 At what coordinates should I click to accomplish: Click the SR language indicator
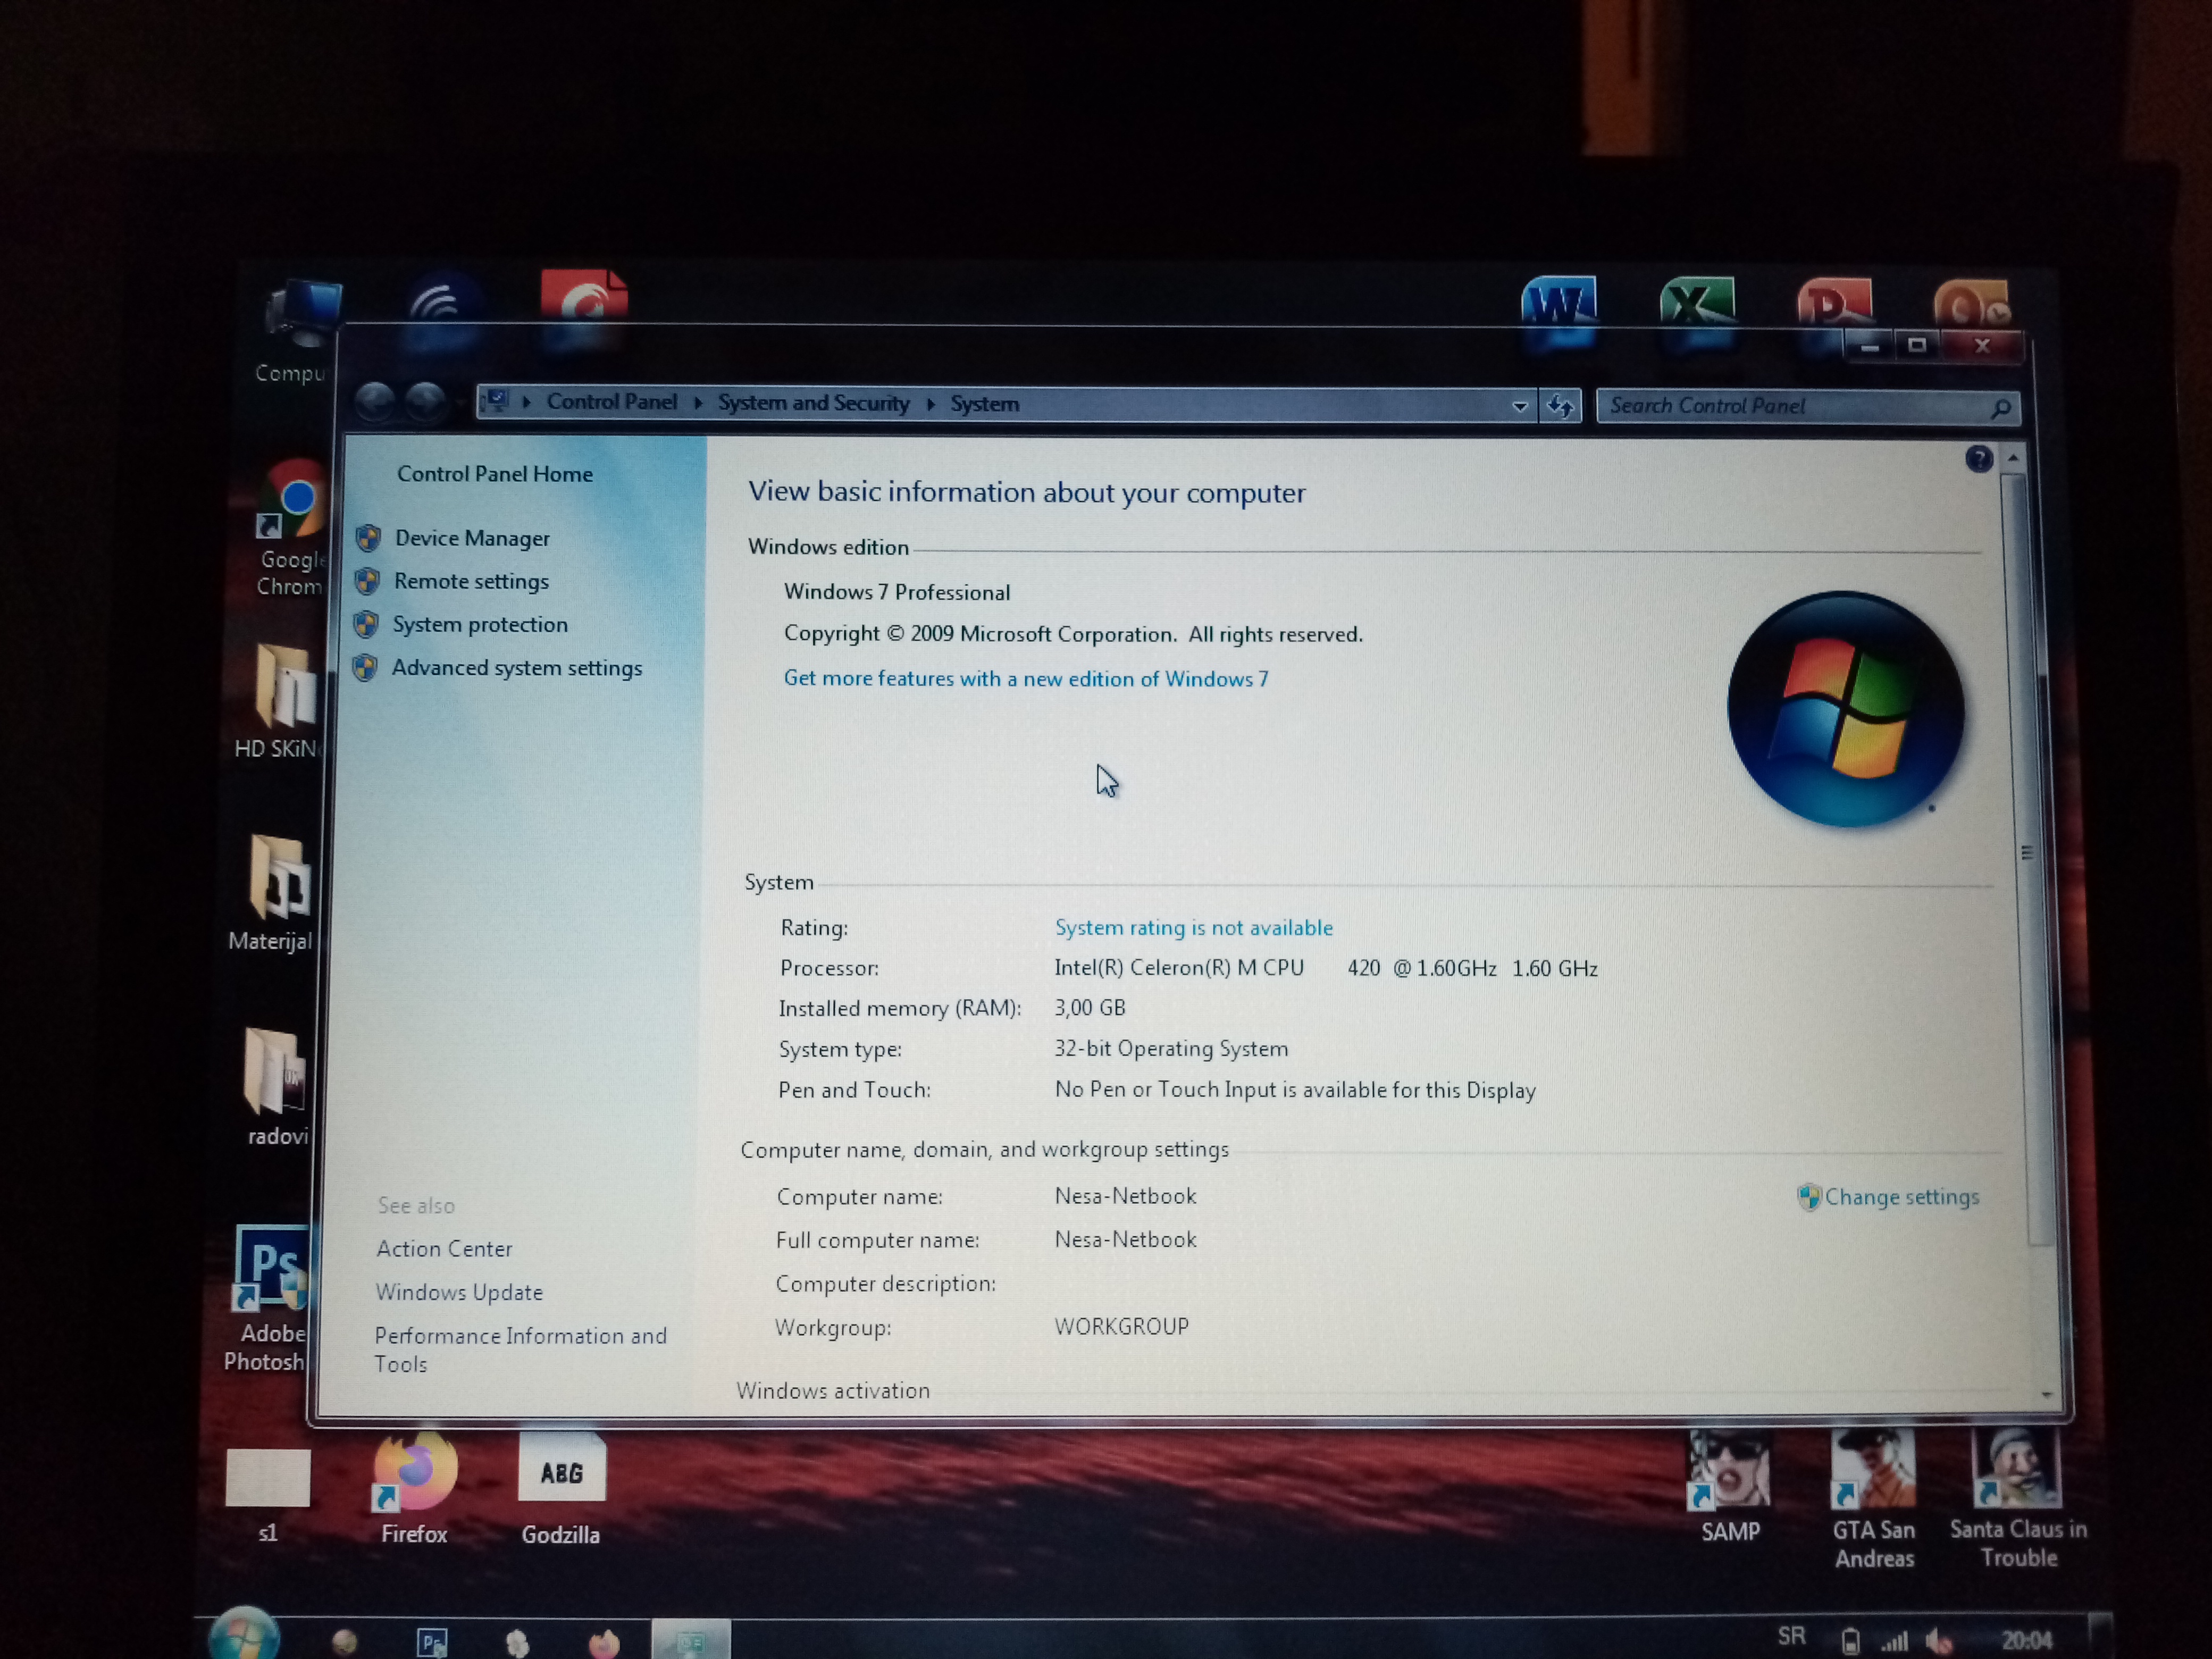(x=1791, y=1635)
